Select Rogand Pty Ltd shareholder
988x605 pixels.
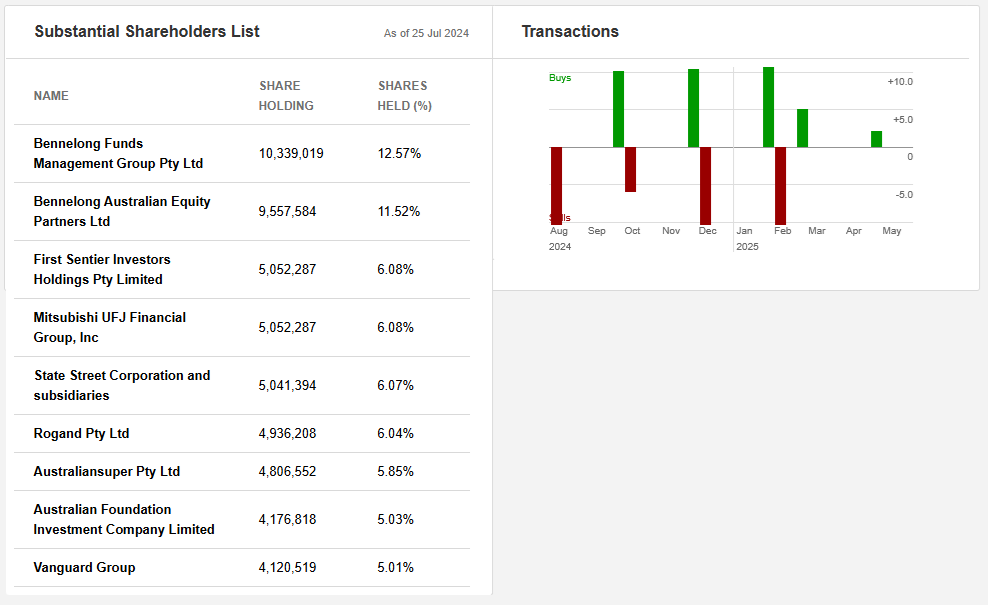[82, 433]
